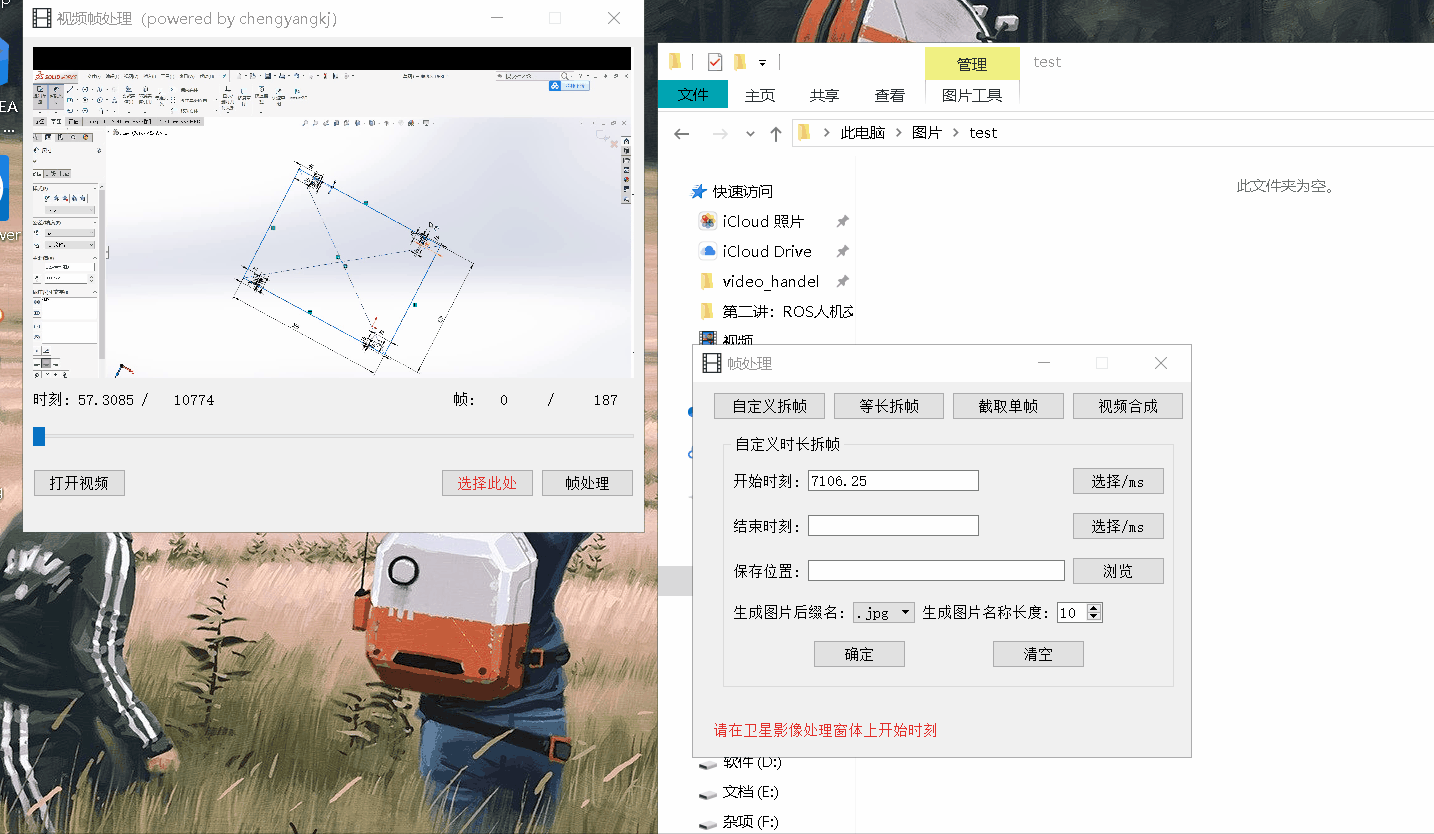Open video_handel in Explorer sidebar
Viewport: 1434px width, 834px height.
point(771,281)
